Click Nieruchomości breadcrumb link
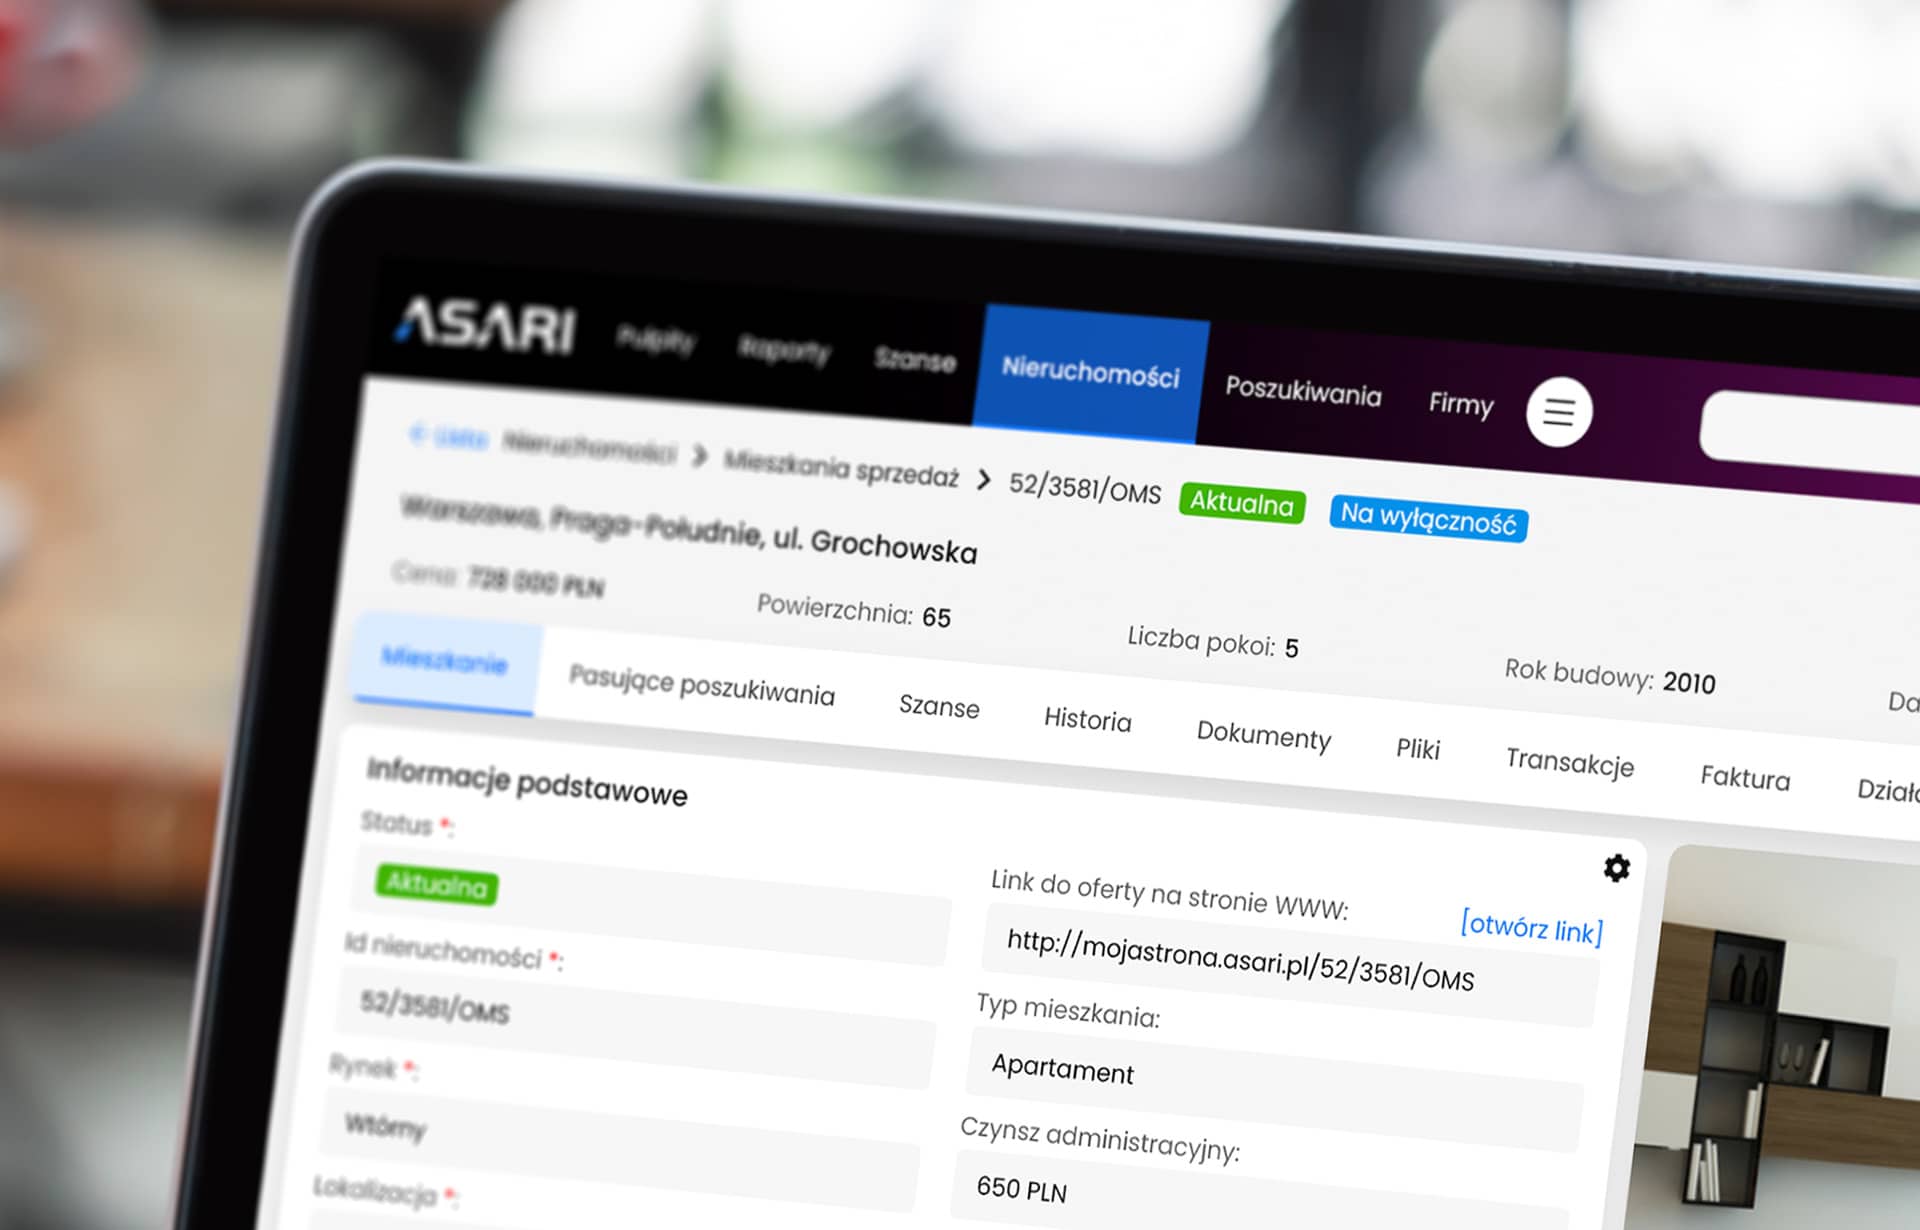This screenshot has height=1230, width=1920. tap(589, 447)
